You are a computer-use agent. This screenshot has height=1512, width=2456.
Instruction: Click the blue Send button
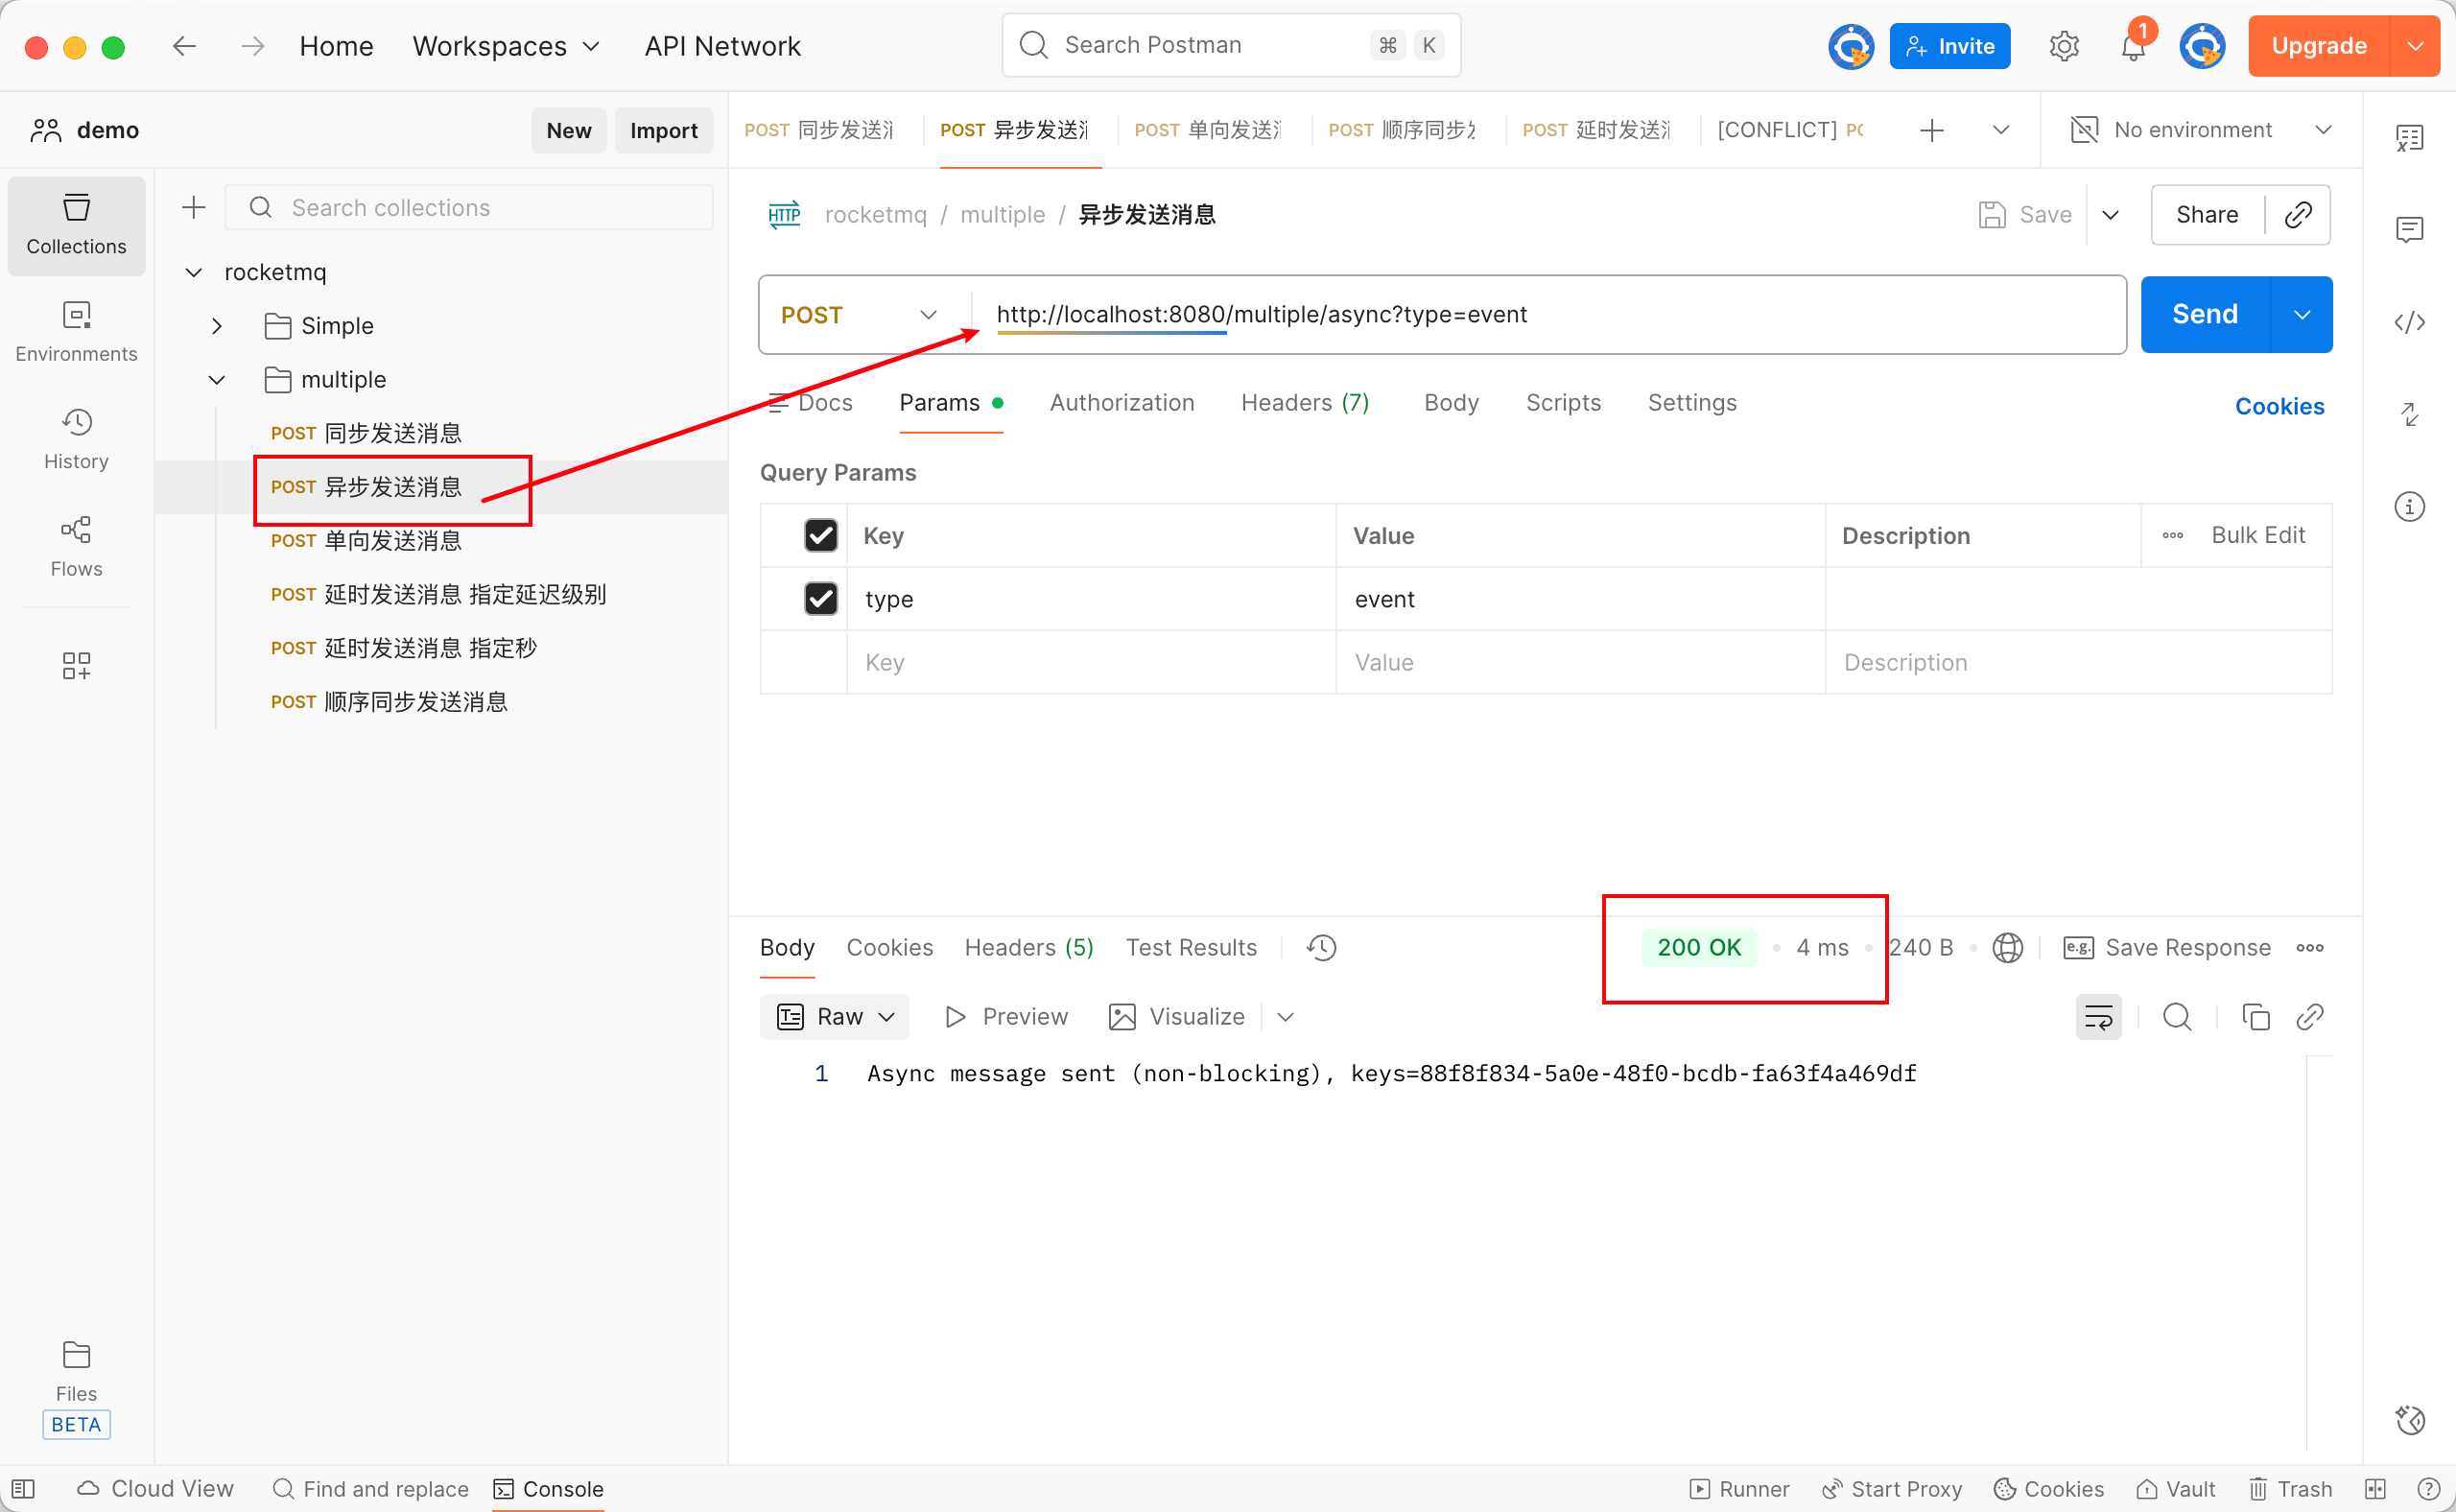tap(2204, 315)
